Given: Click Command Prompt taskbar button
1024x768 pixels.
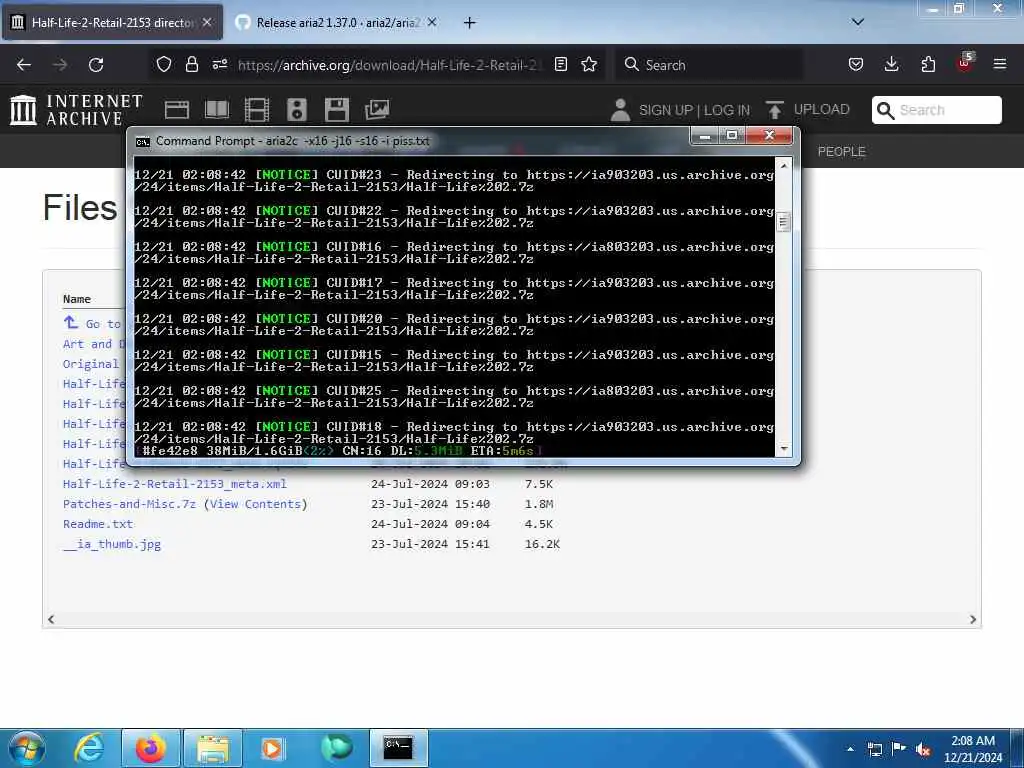Looking at the screenshot, I should [x=398, y=748].
